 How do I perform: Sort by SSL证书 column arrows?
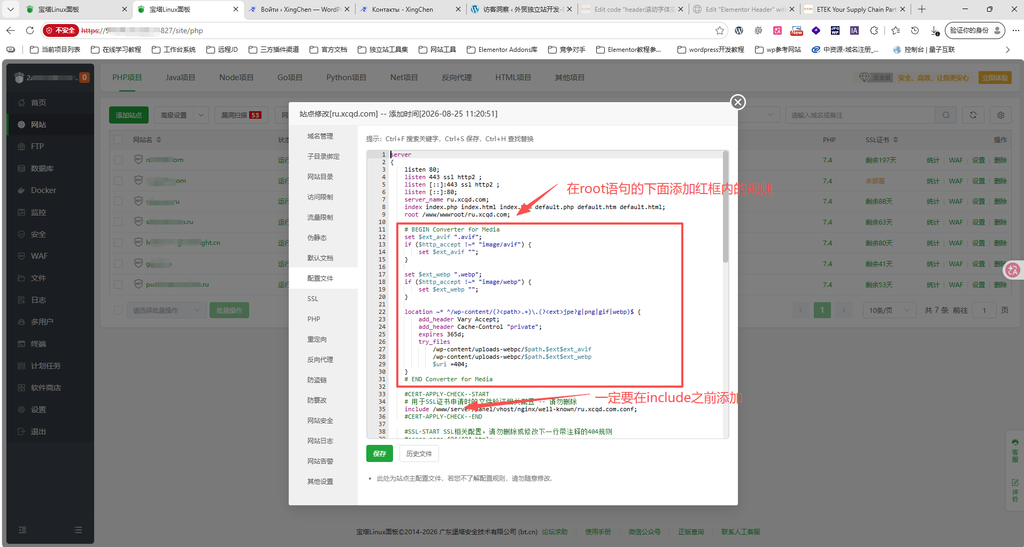click(896, 140)
